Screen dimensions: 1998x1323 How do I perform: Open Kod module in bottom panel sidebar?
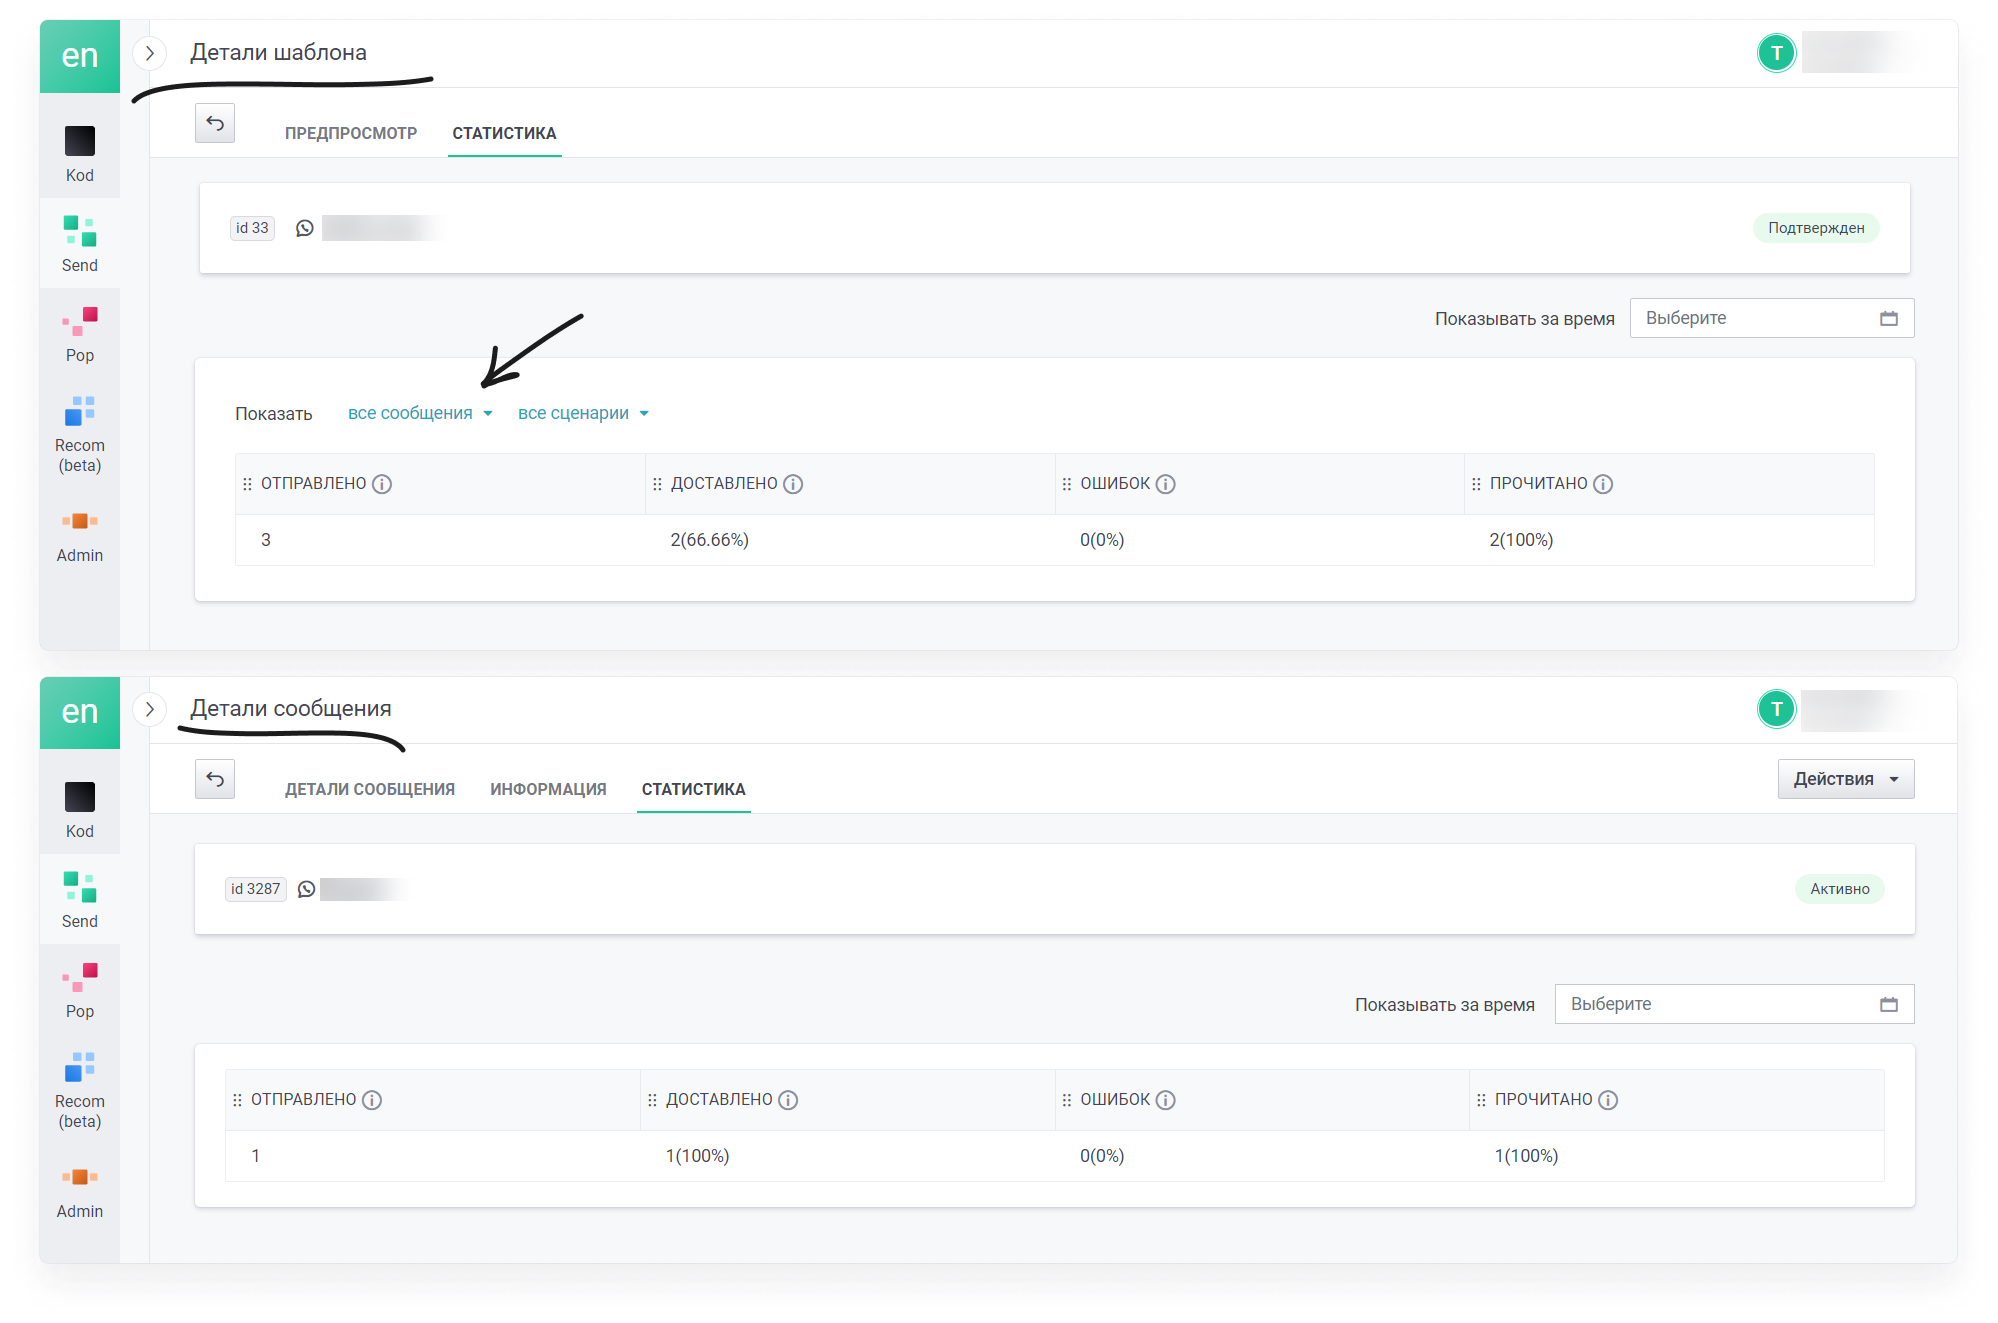click(x=80, y=809)
